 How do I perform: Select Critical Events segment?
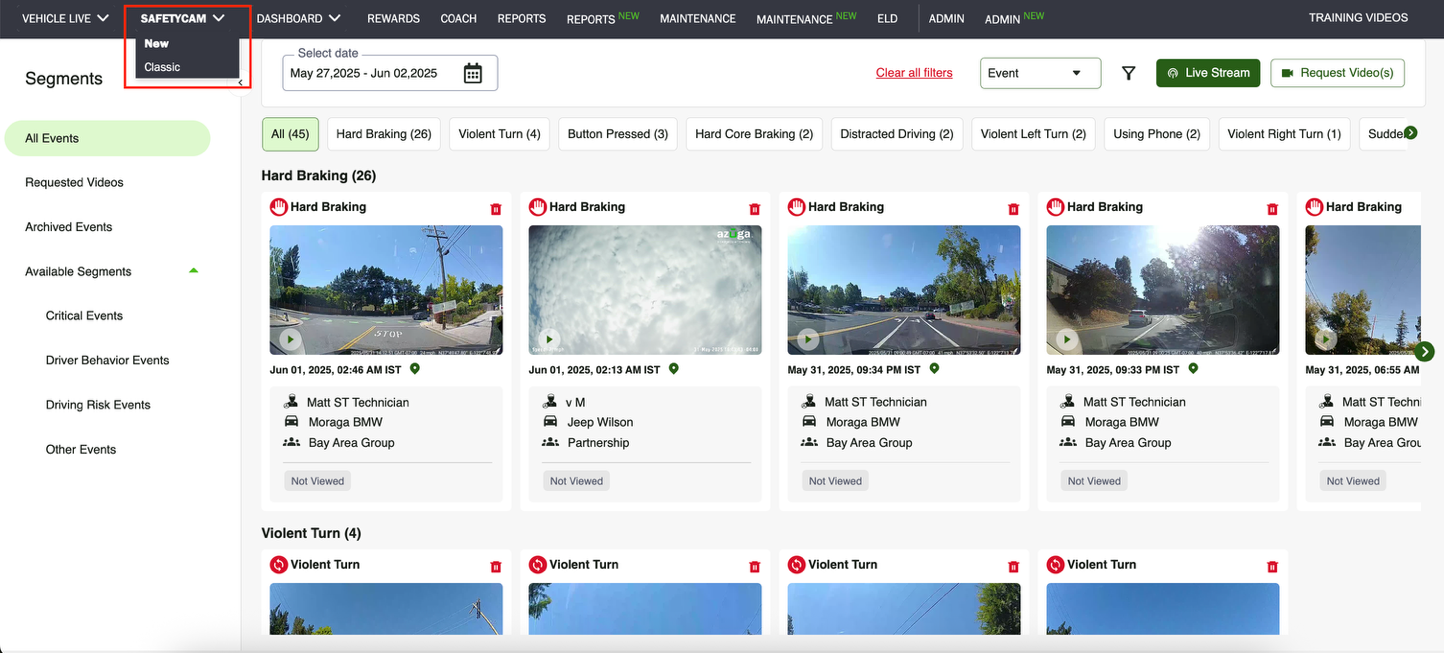pyautogui.click(x=84, y=316)
